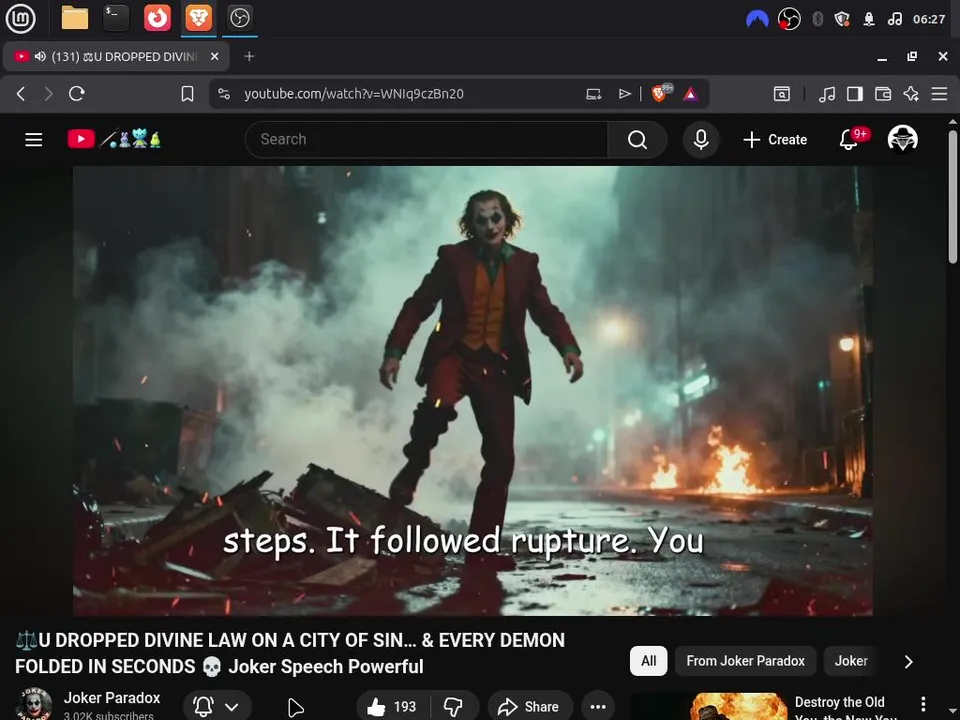Open Leo AI assistant icon
Image resolution: width=960 pixels, height=720 pixels.
click(x=911, y=94)
